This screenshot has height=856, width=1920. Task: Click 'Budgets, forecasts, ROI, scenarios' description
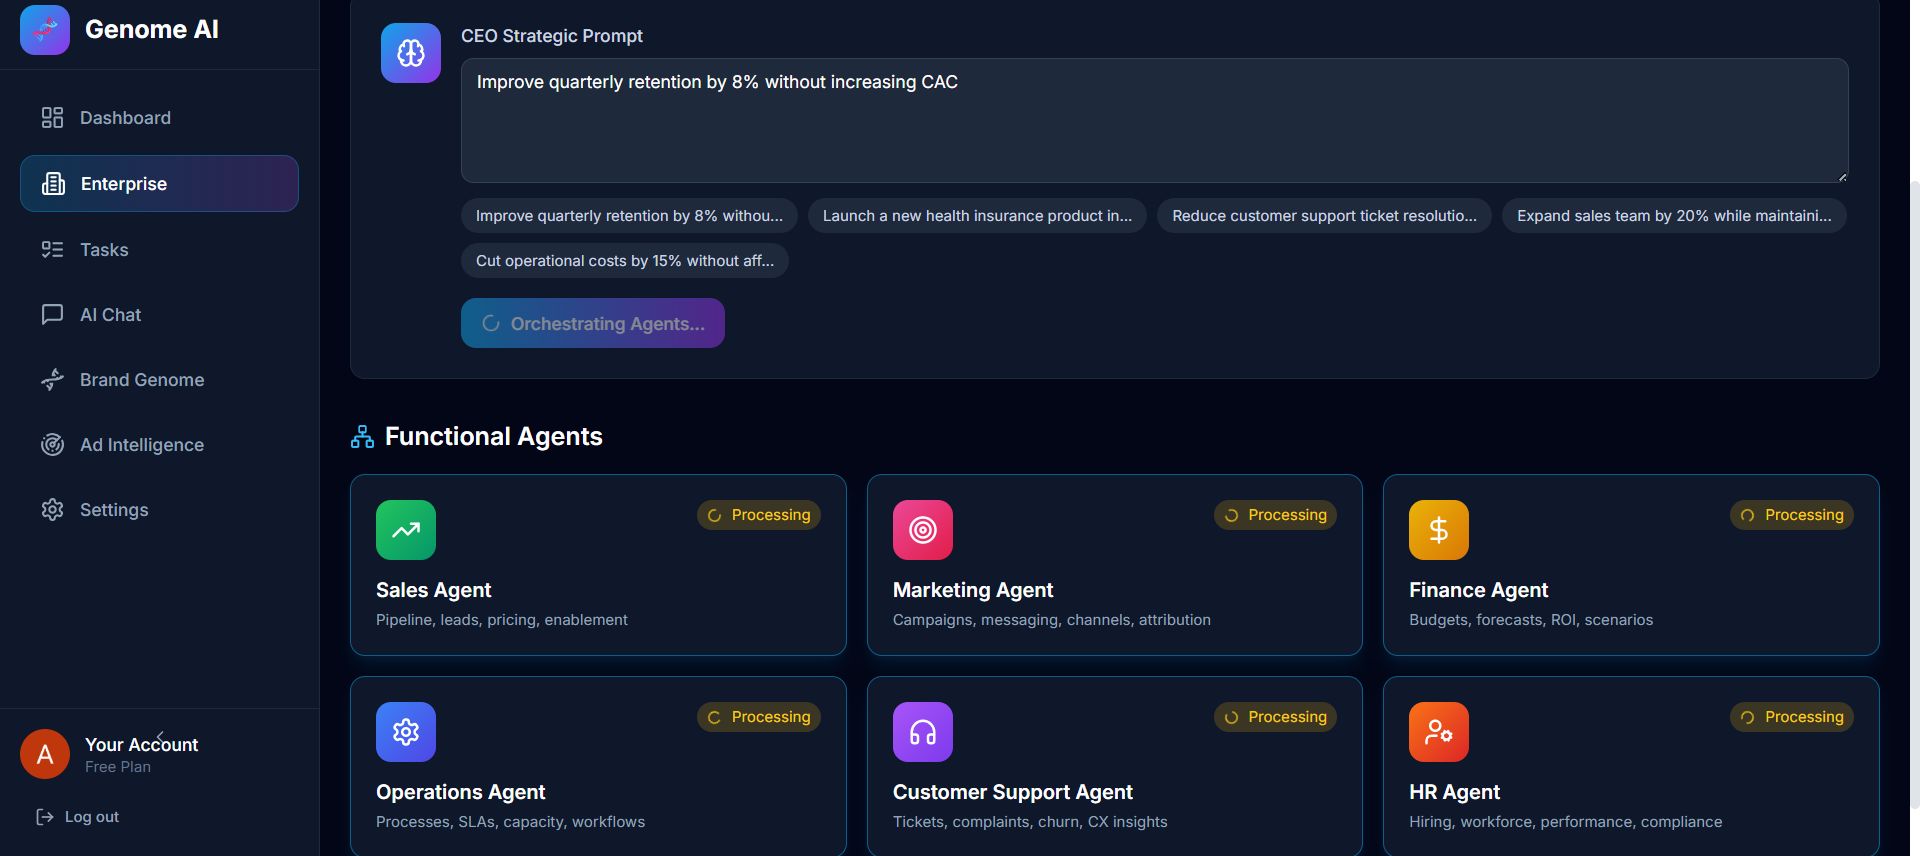tap(1531, 620)
